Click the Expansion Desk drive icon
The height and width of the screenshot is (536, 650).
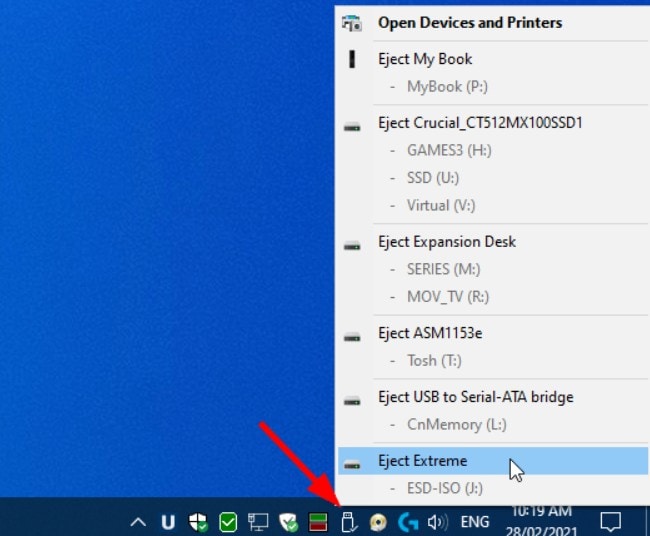click(x=352, y=246)
